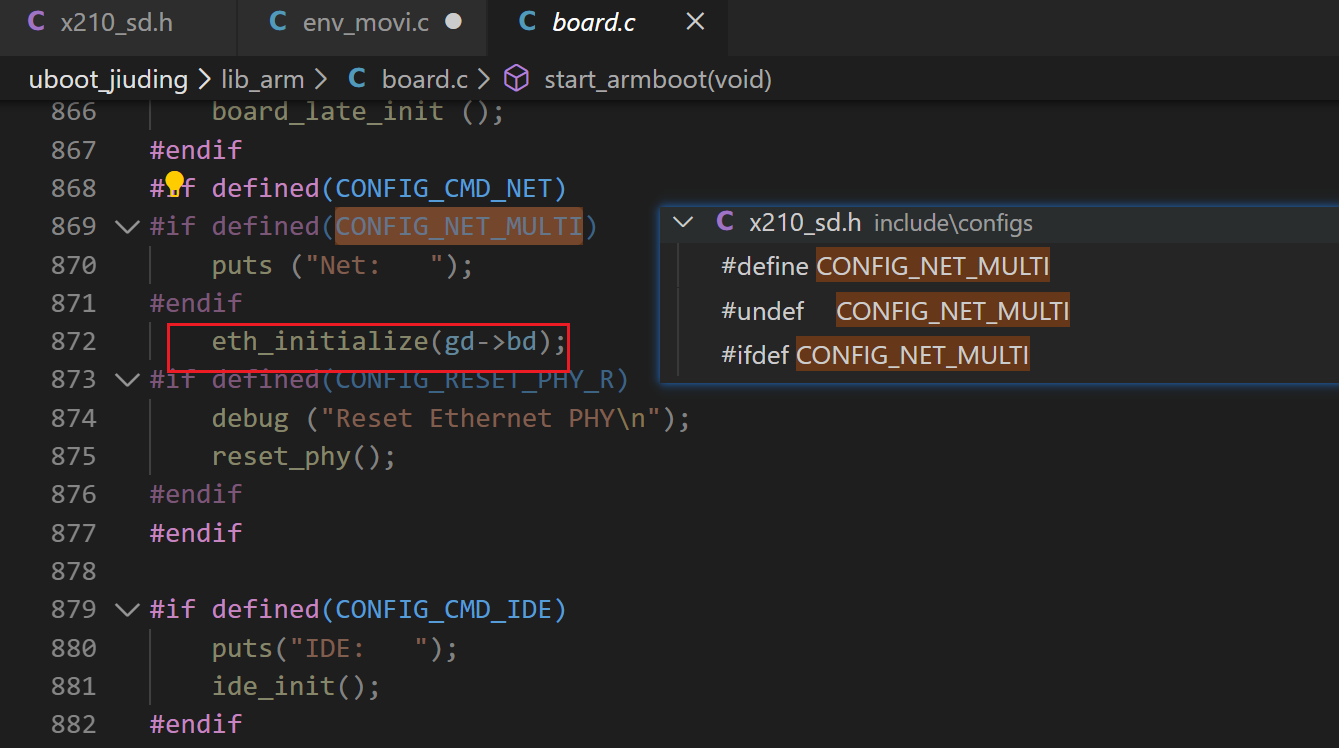Click line number 872
Viewport: 1339px width, 748px height.
74,341
